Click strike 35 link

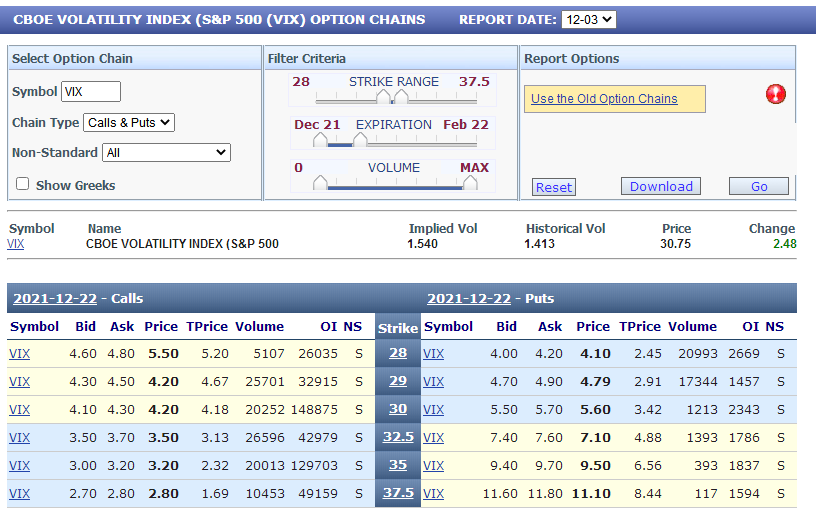pos(398,465)
